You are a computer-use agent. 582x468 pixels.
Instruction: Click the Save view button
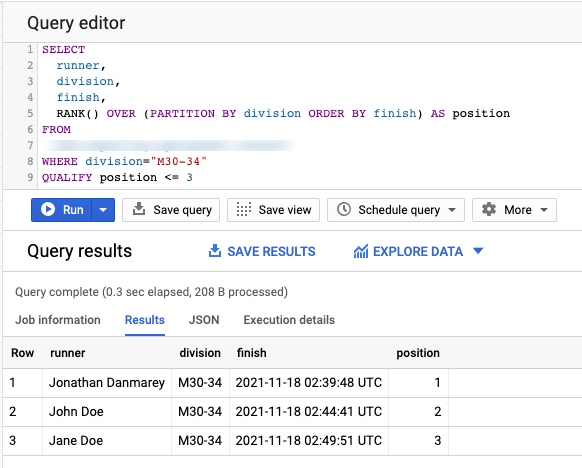(273, 210)
